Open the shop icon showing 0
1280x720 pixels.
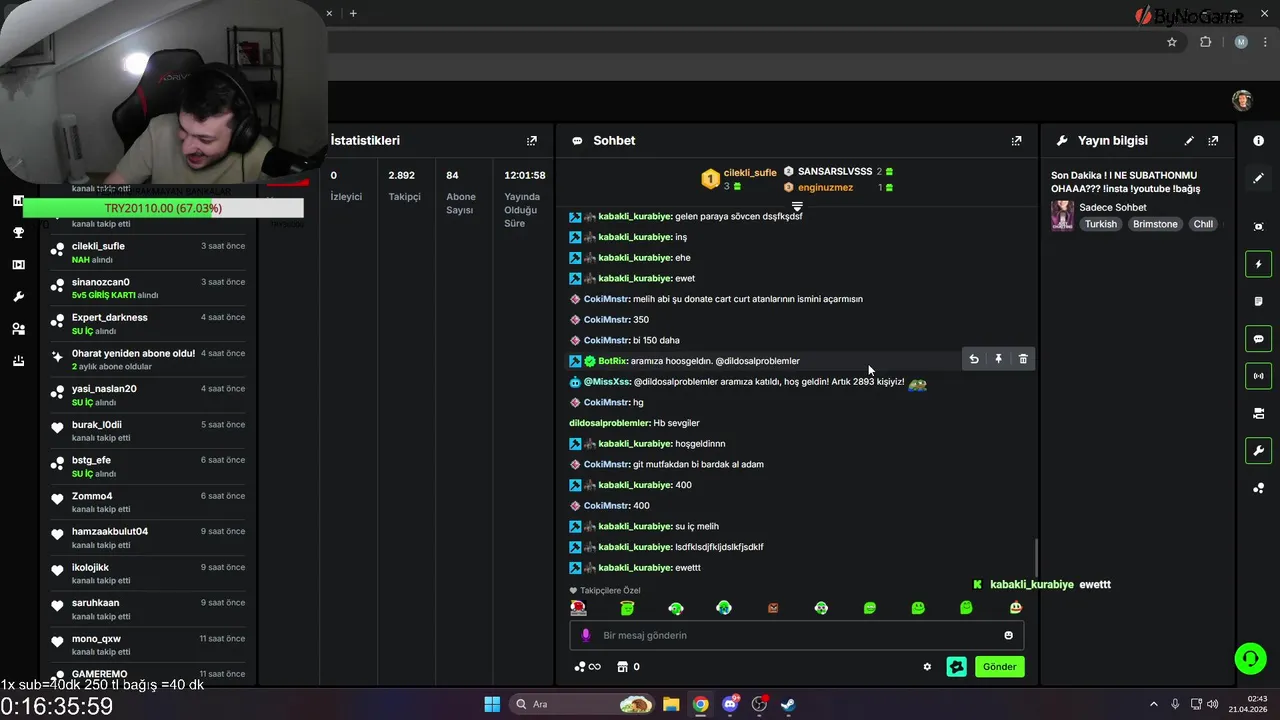point(628,667)
